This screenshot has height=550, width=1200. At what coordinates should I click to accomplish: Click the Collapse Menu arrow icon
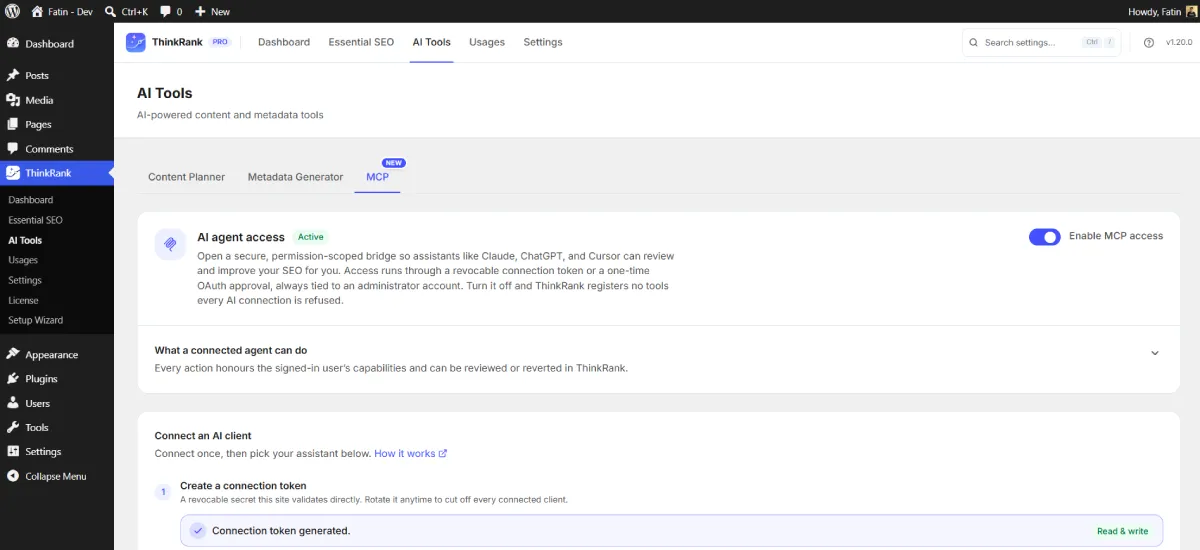(x=13, y=476)
